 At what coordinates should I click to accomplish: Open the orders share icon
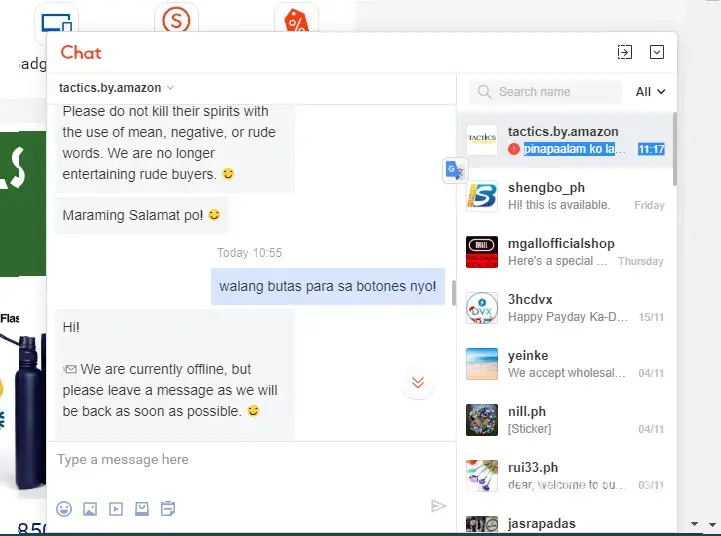[x=168, y=508]
